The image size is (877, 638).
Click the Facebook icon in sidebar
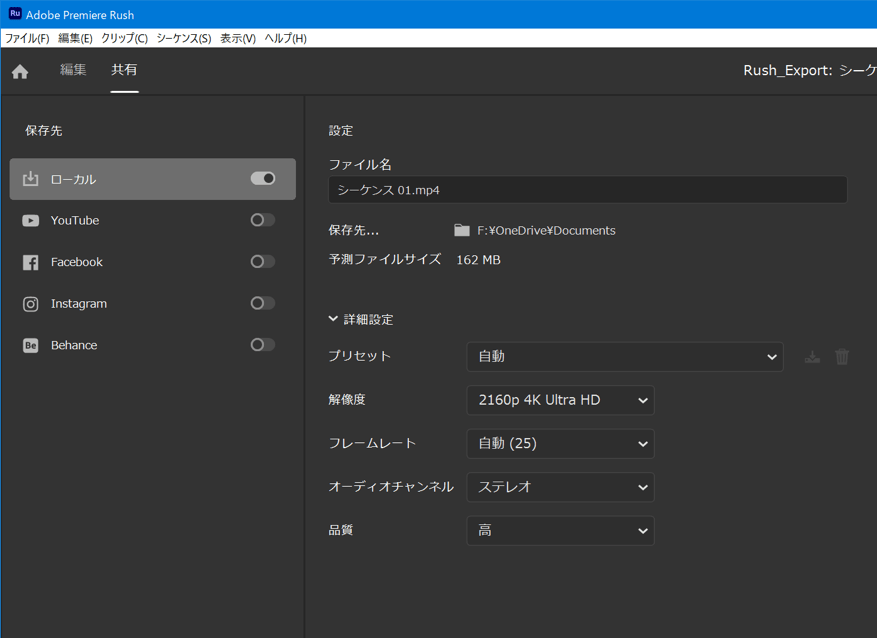click(x=31, y=262)
